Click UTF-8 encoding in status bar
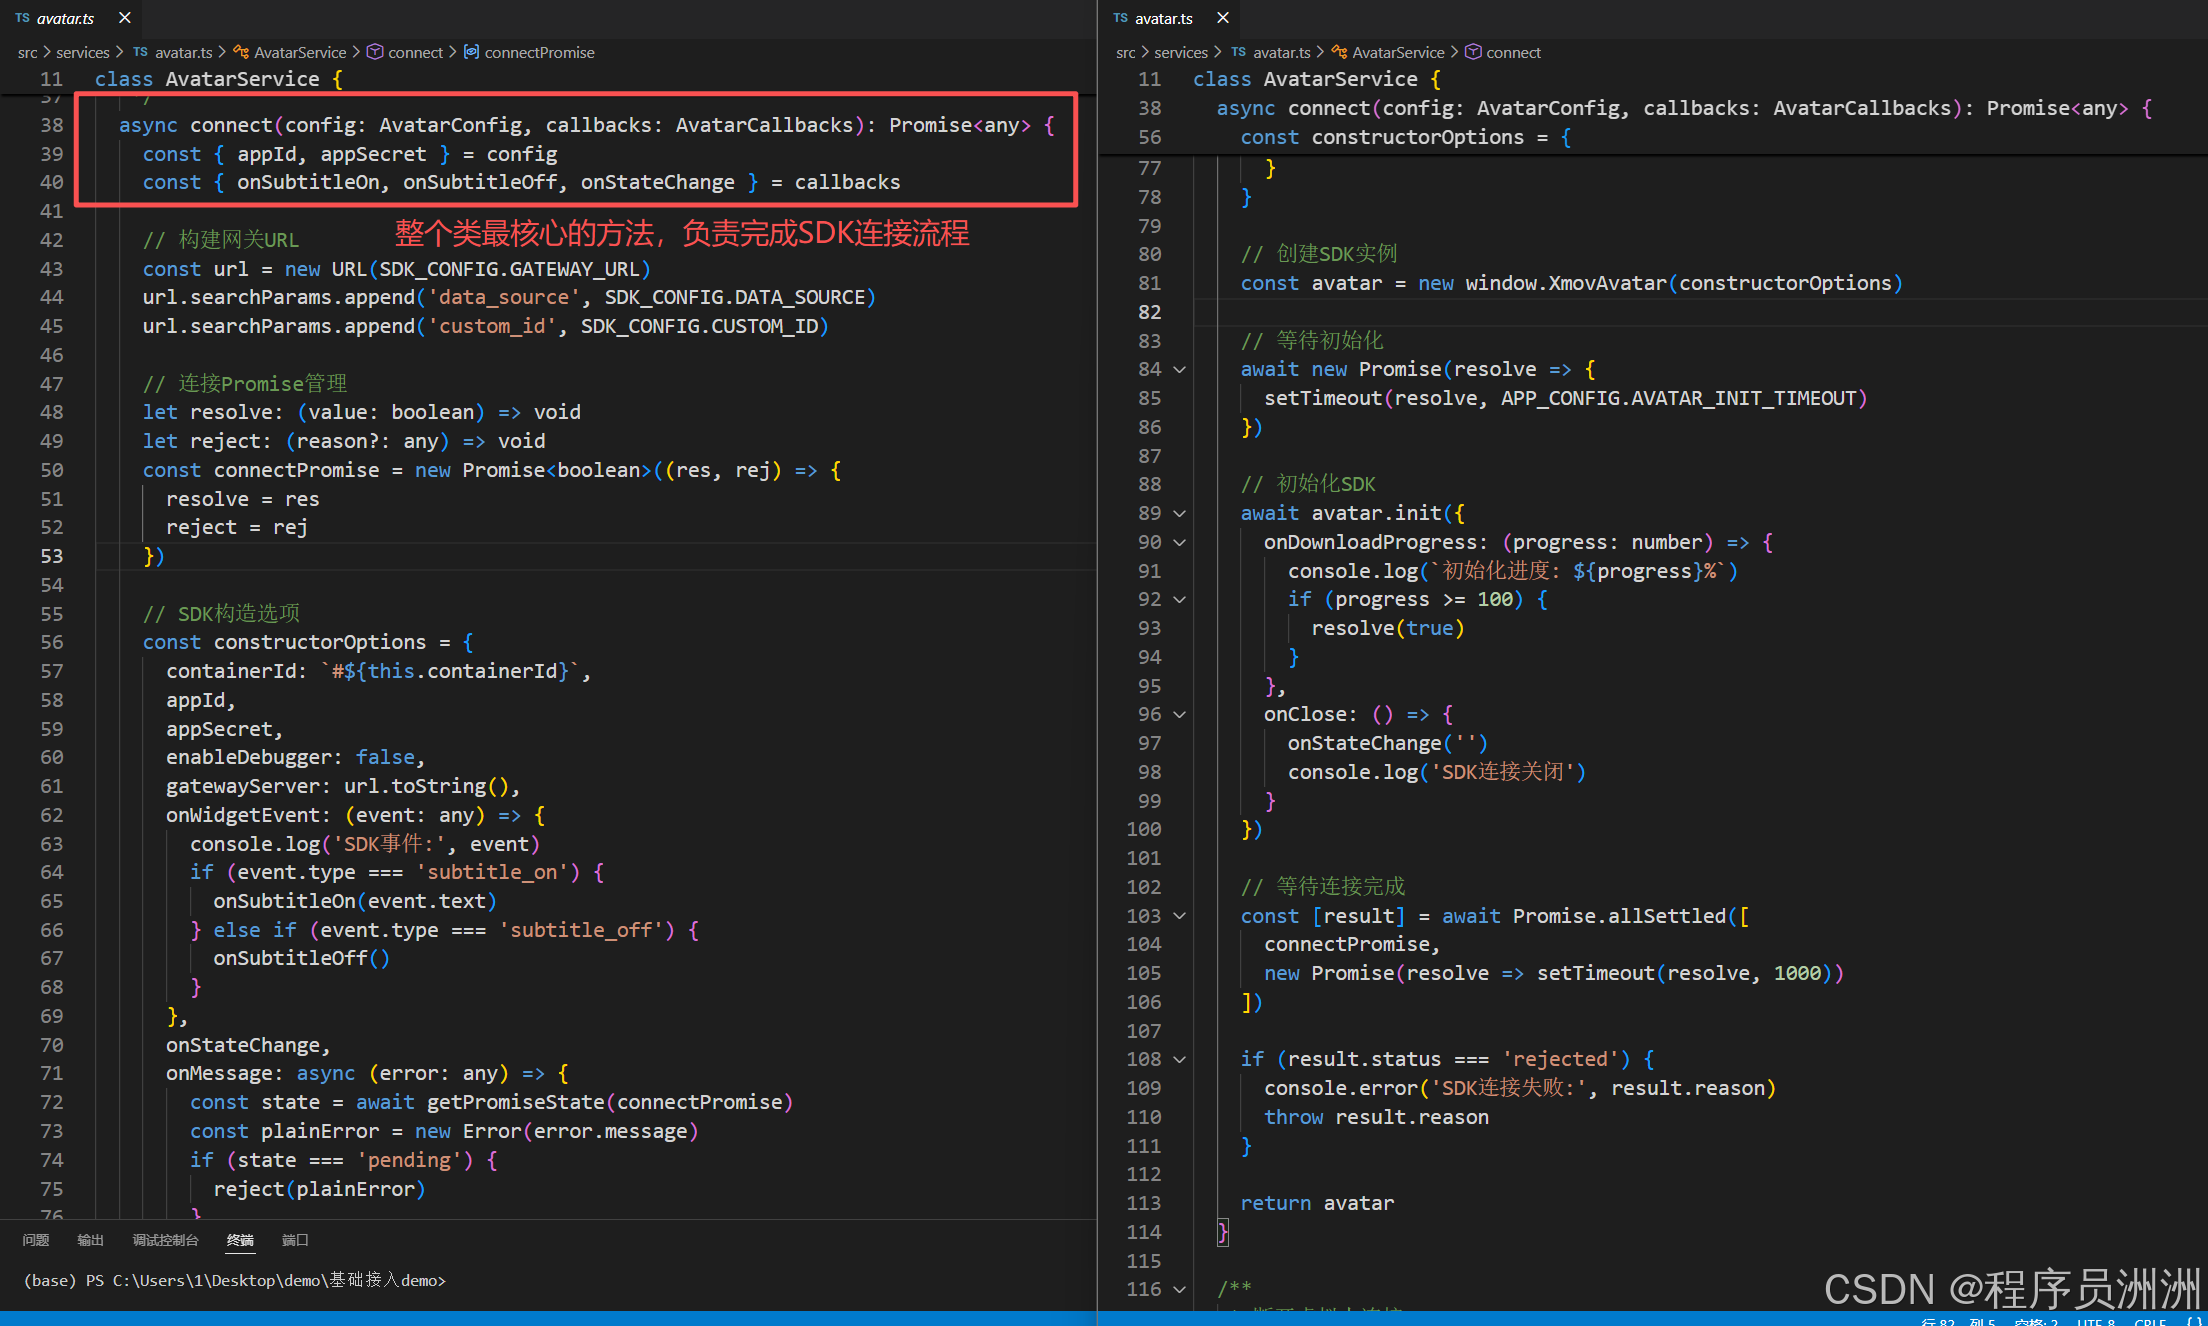2208x1326 pixels. point(2095,1321)
